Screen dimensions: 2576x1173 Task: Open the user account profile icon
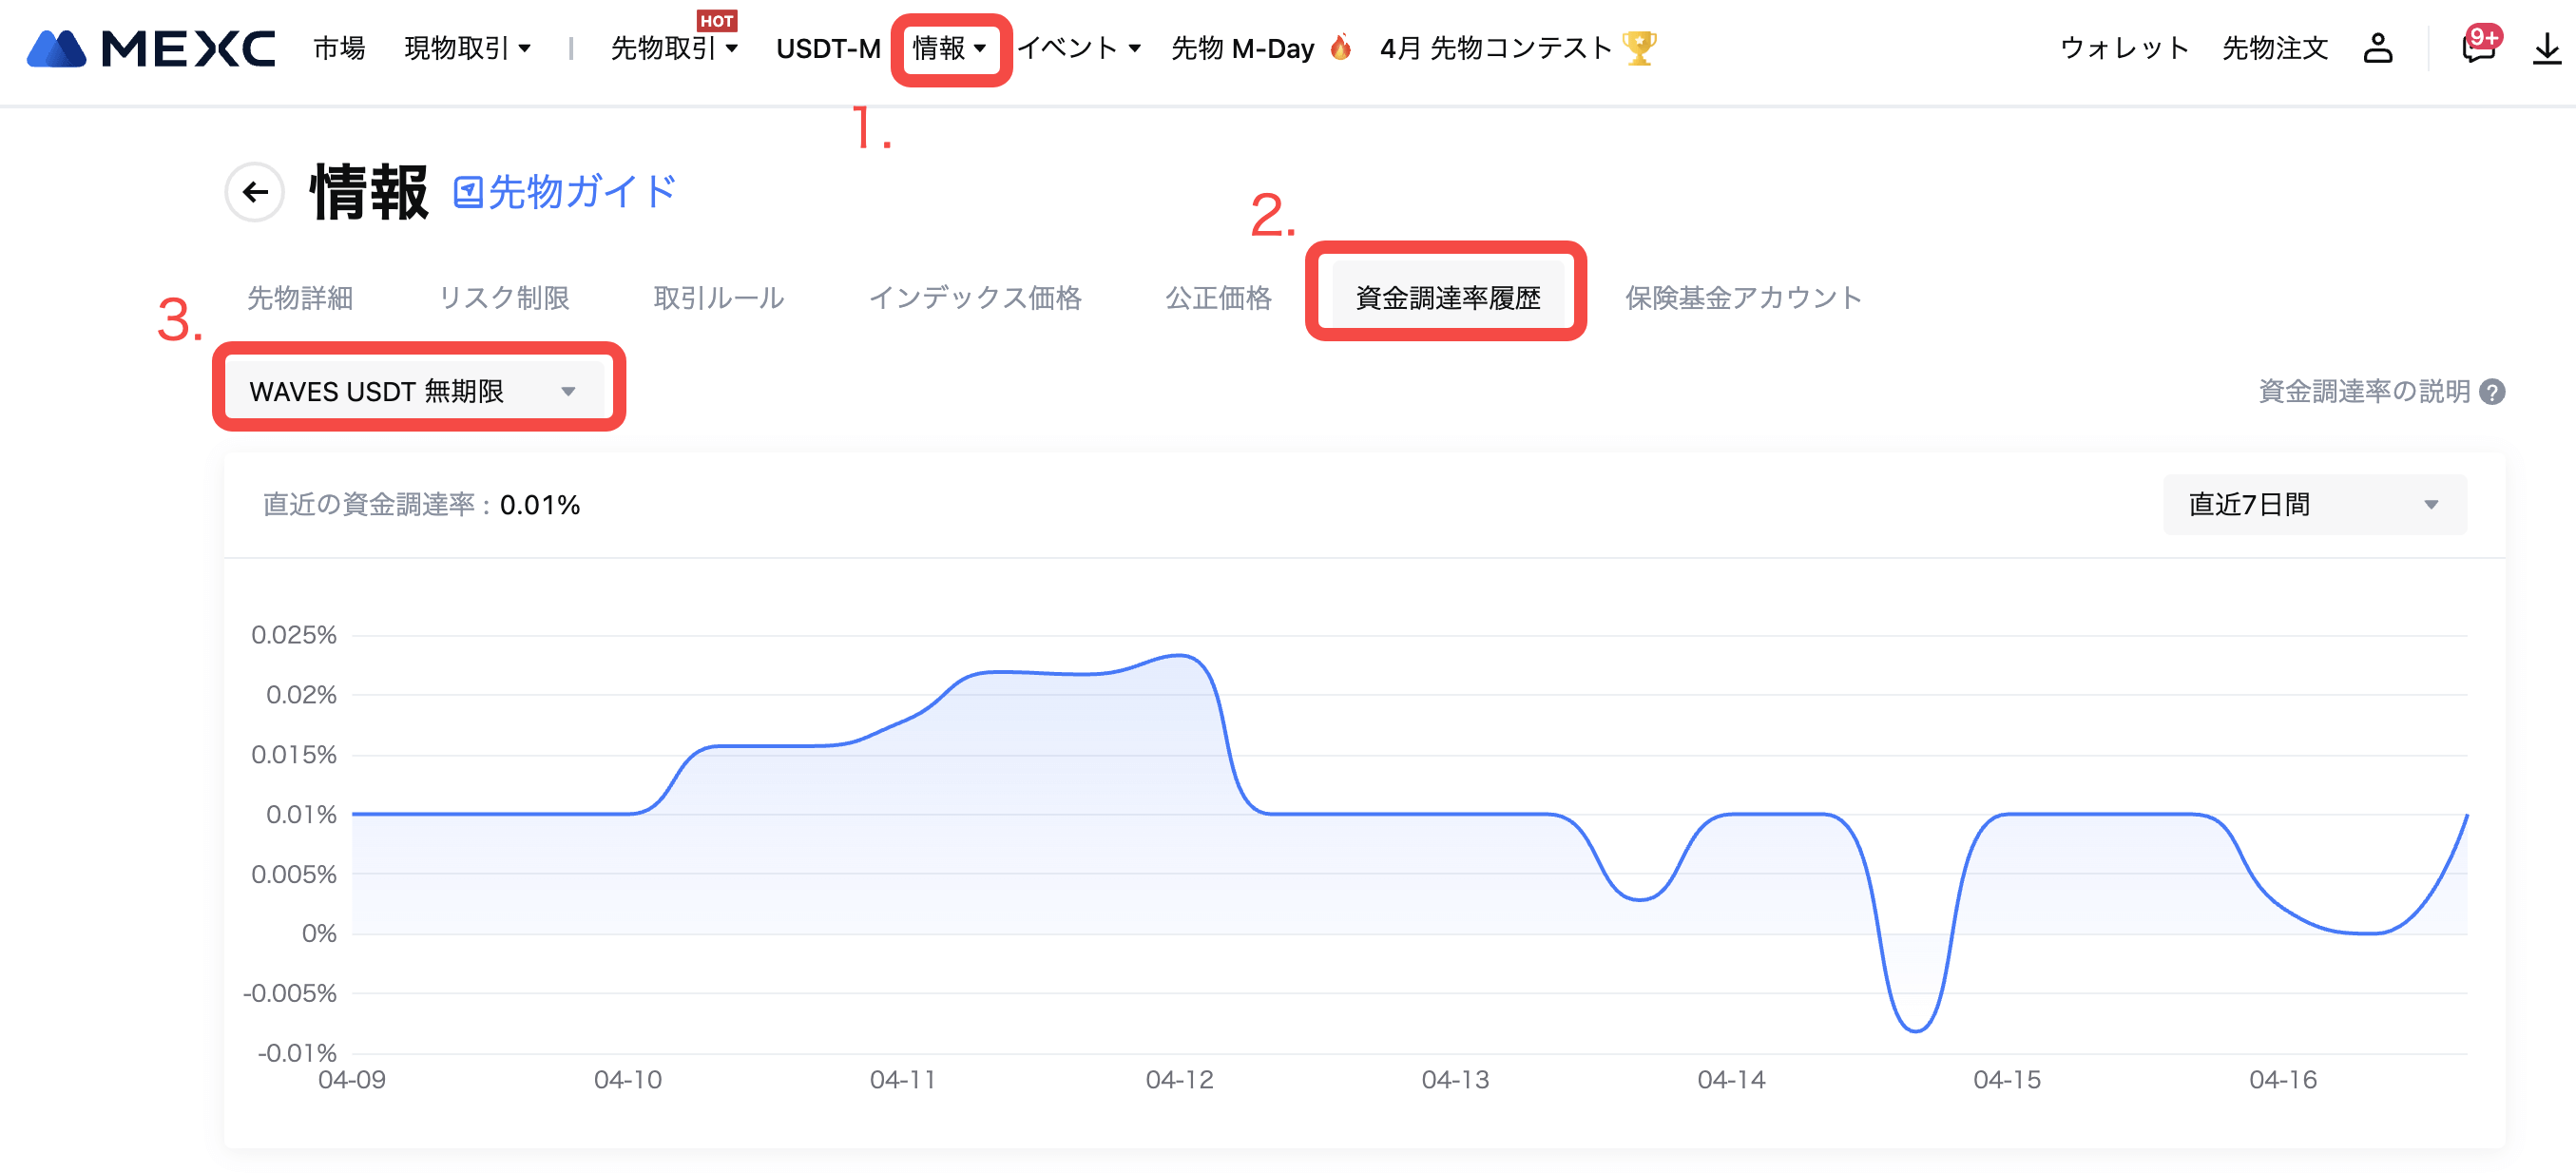(2377, 48)
